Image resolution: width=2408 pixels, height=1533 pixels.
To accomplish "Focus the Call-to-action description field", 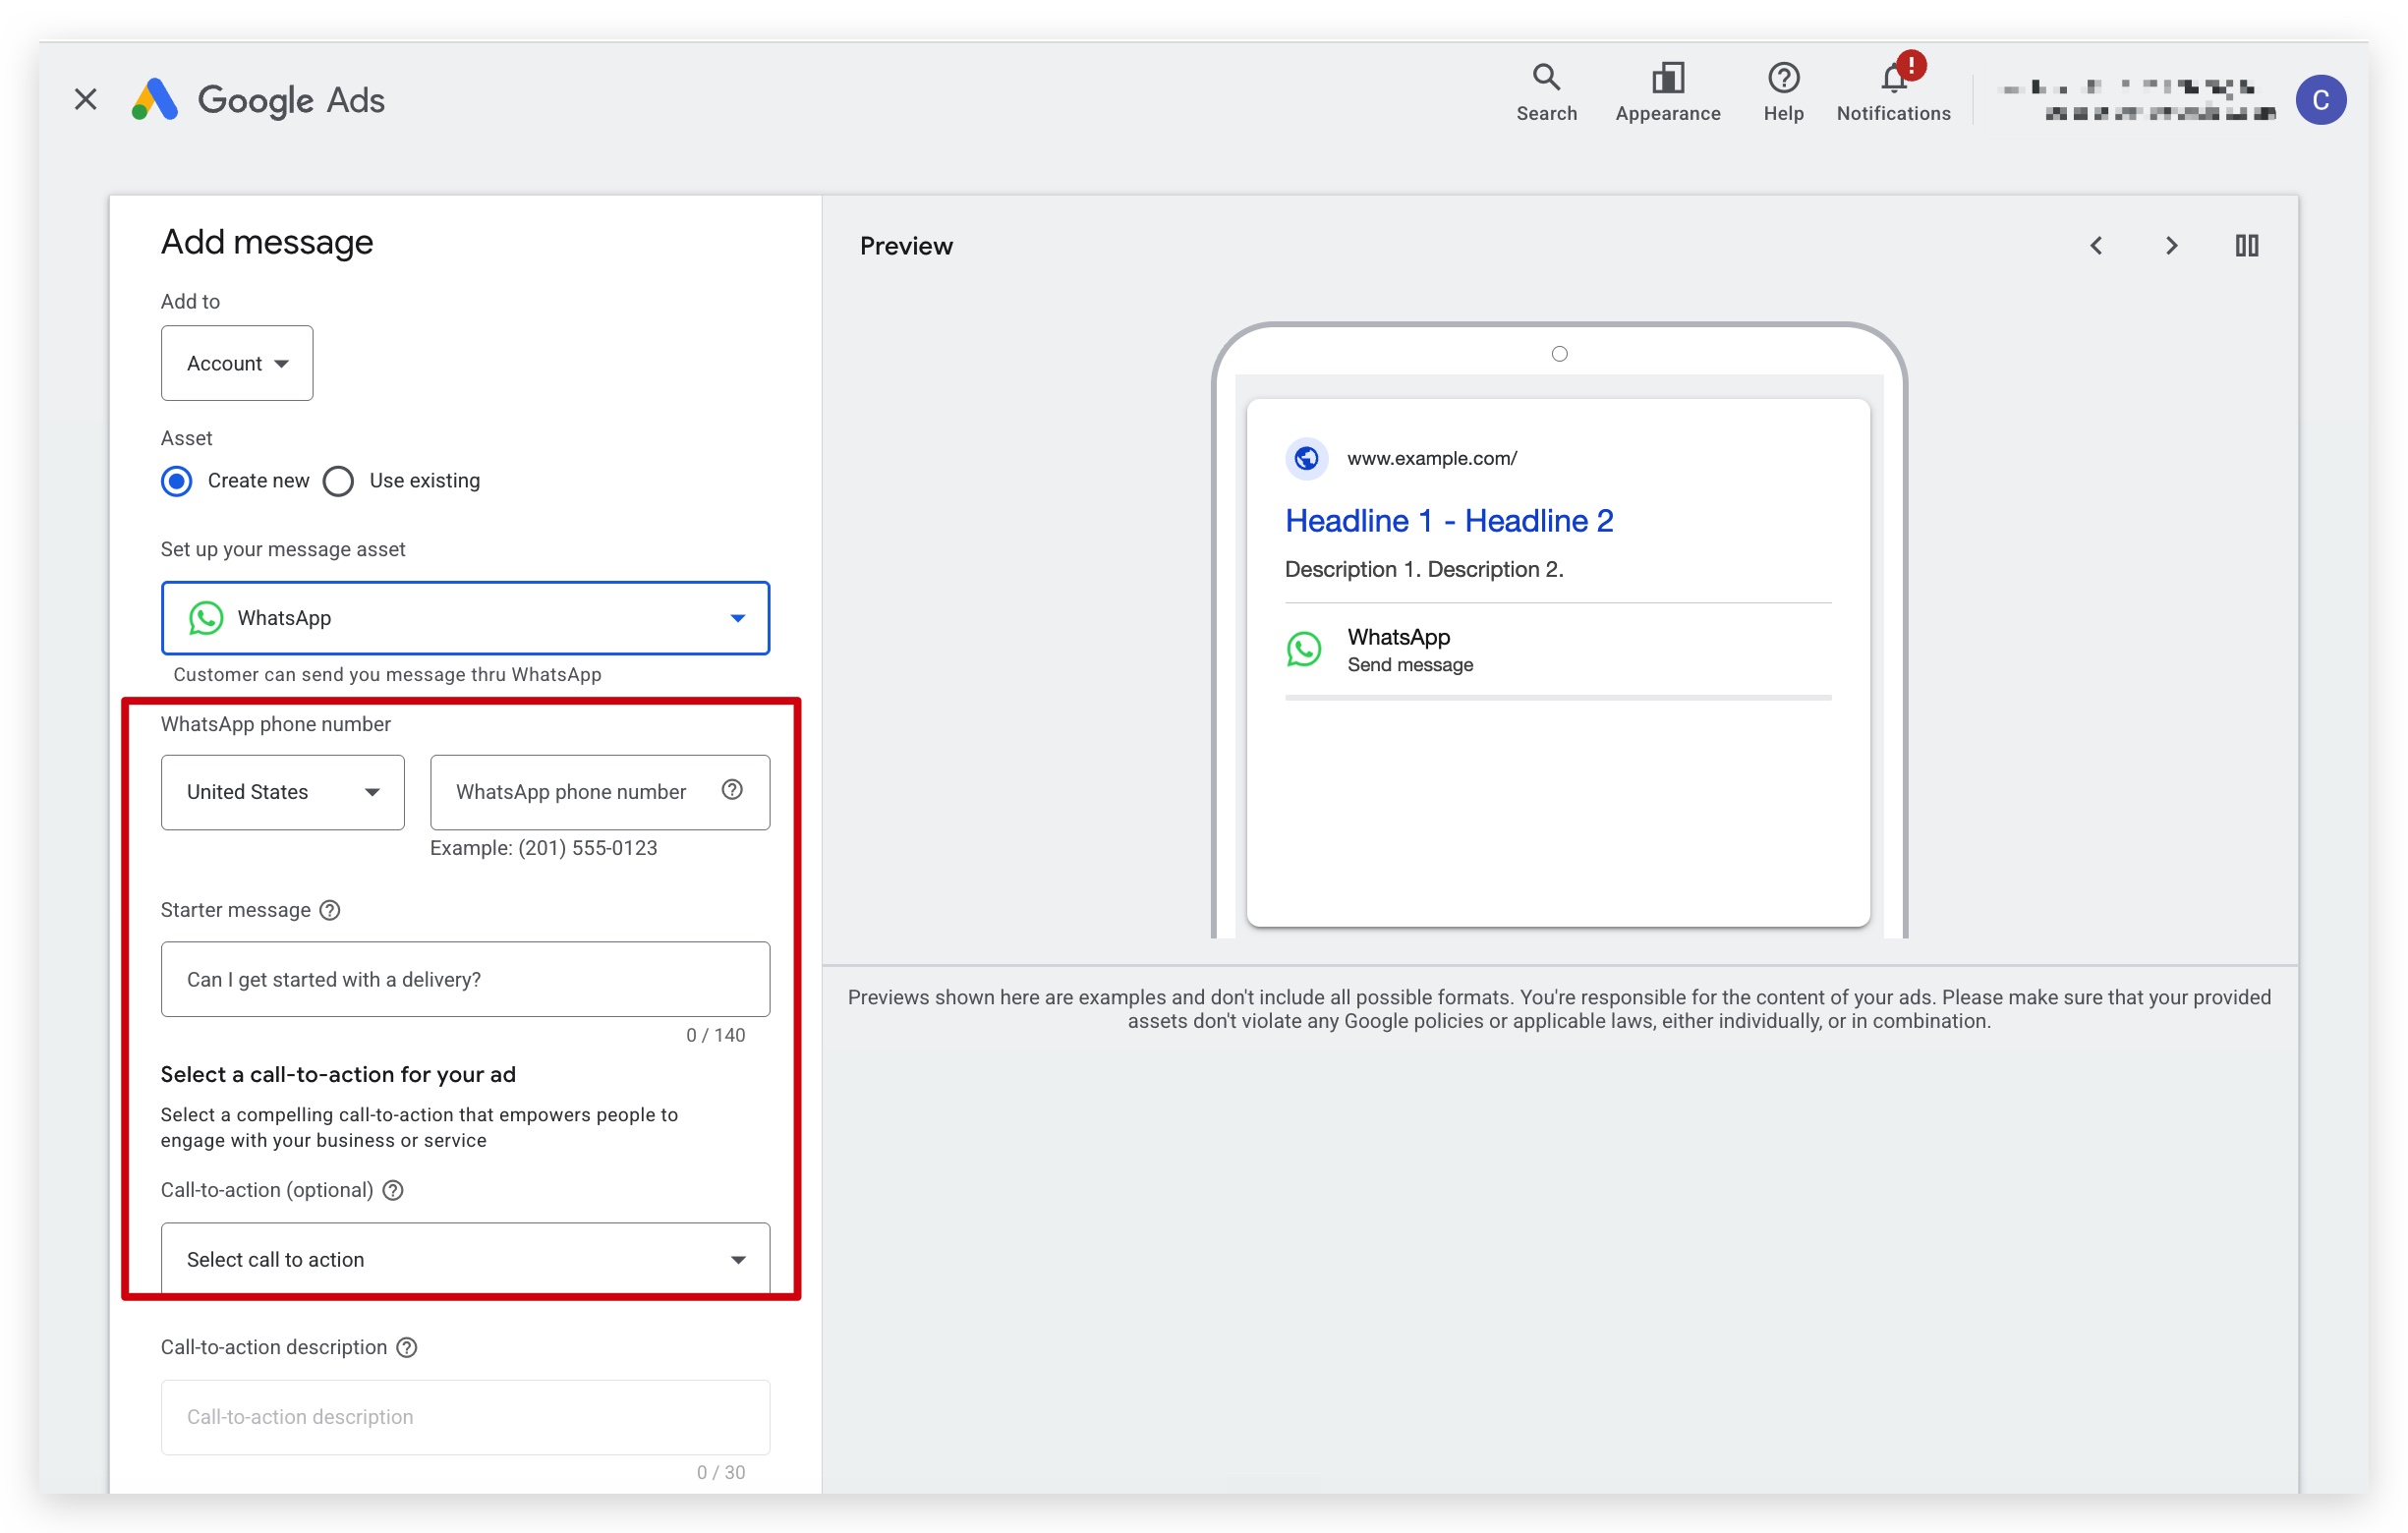I will point(465,1417).
